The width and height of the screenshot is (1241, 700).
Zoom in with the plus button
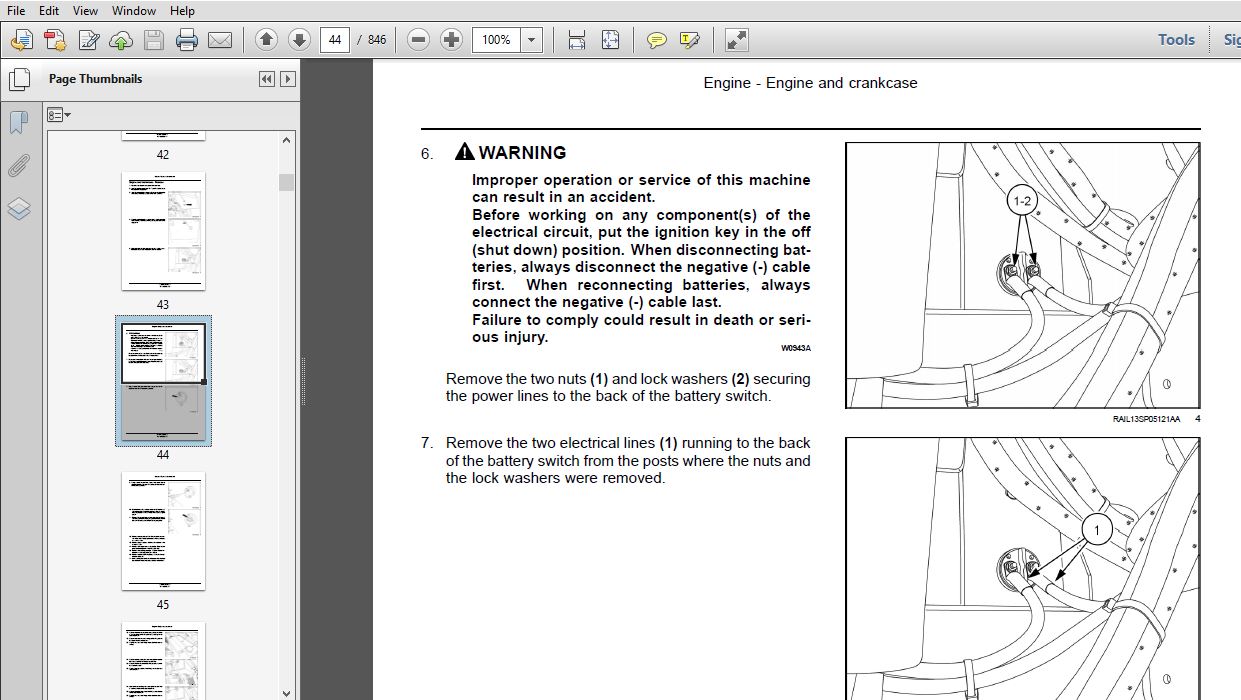click(x=452, y=40)
